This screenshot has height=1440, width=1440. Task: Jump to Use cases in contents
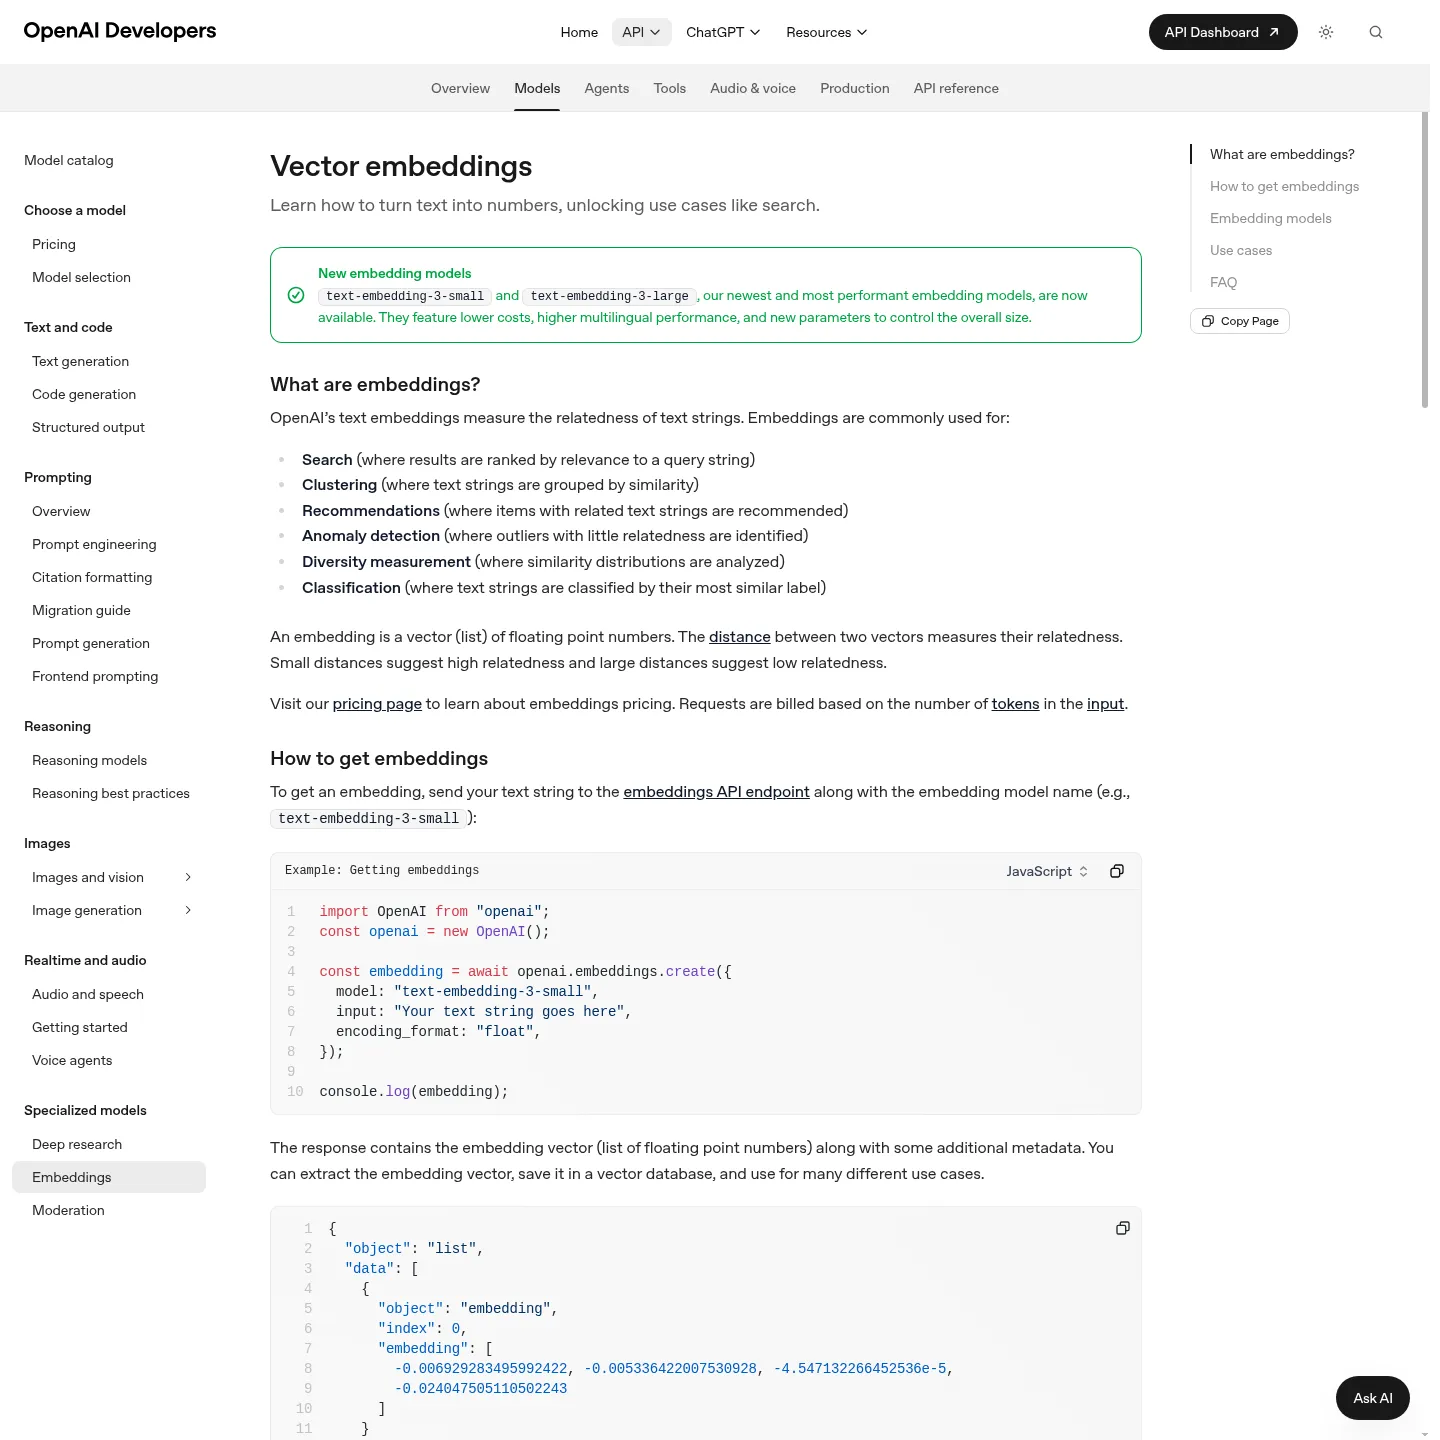click(1241, 250)
